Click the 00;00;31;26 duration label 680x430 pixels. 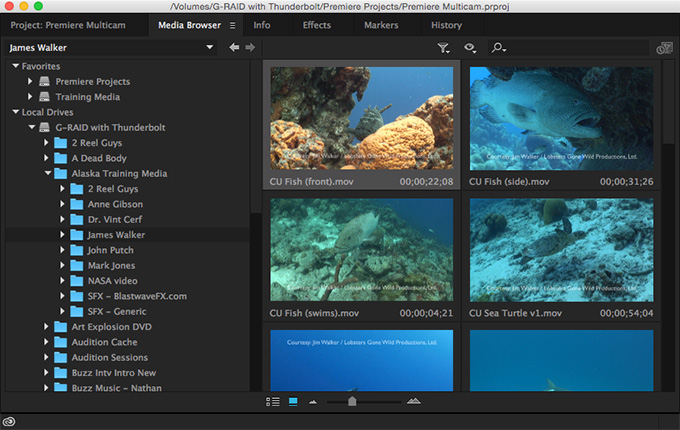pyautogui.click(x=626, y=182)
